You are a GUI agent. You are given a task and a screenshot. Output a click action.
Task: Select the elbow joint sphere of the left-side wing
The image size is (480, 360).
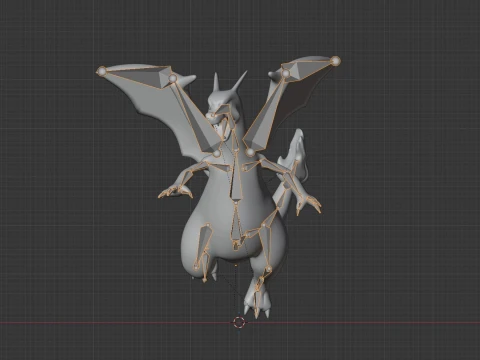[172, 78]
